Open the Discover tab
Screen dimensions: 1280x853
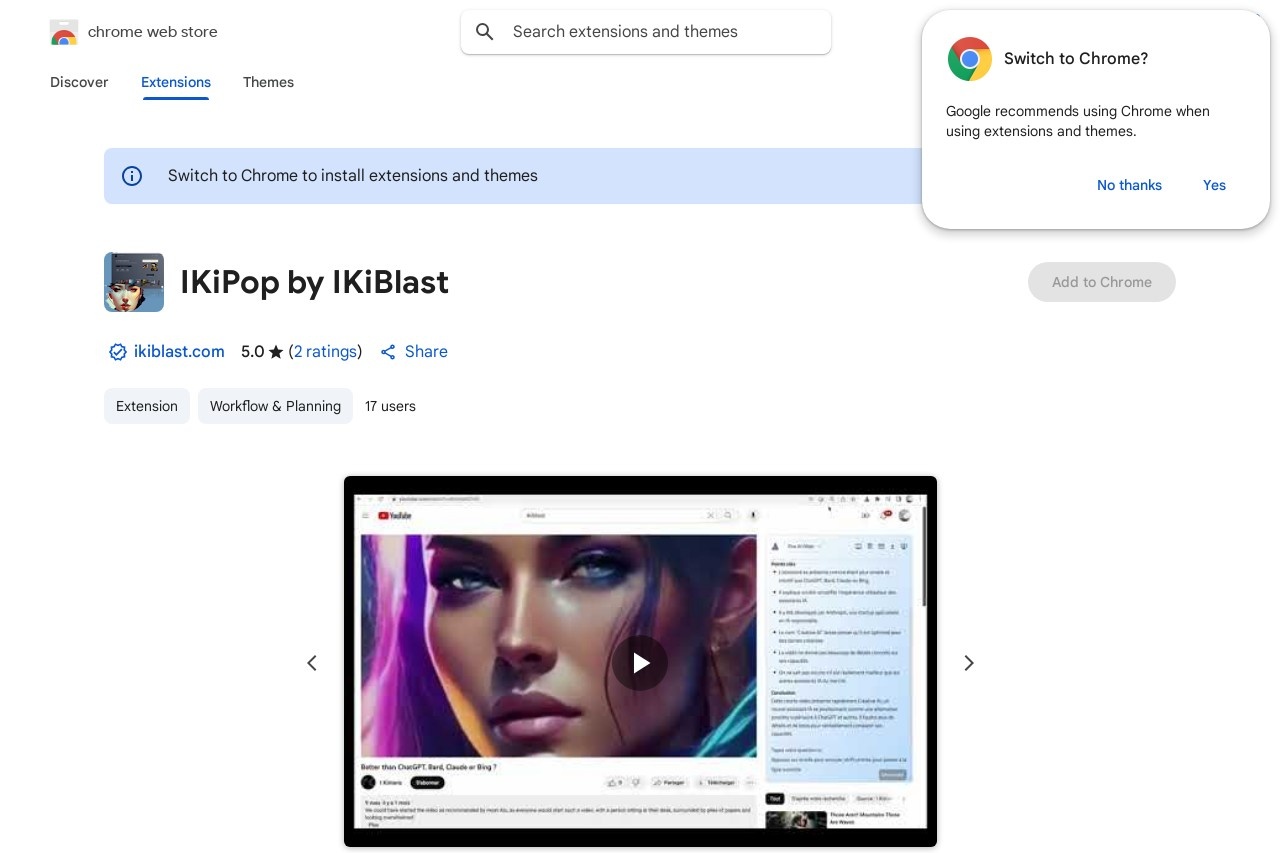[79, 82]
